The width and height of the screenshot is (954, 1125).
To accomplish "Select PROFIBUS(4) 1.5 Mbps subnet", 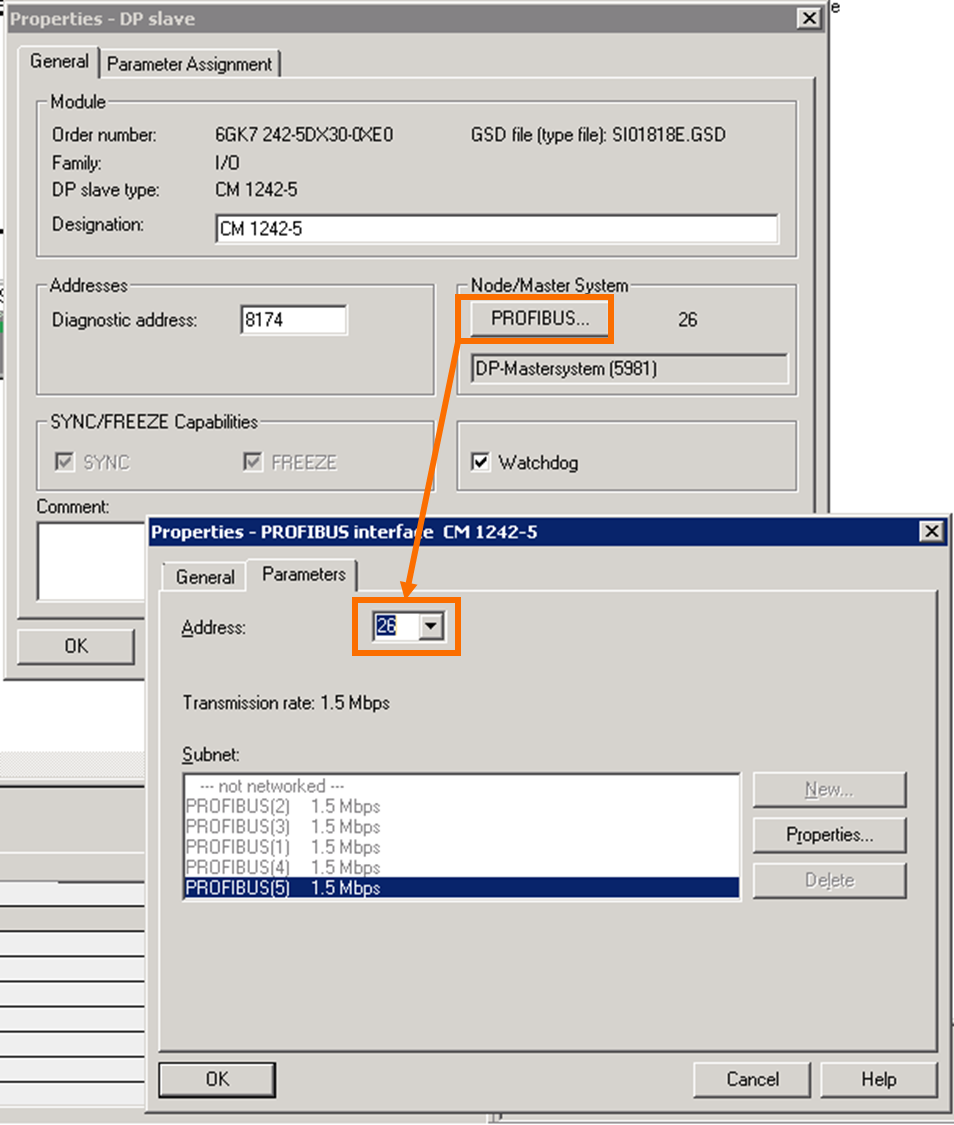I will point(461,867).
